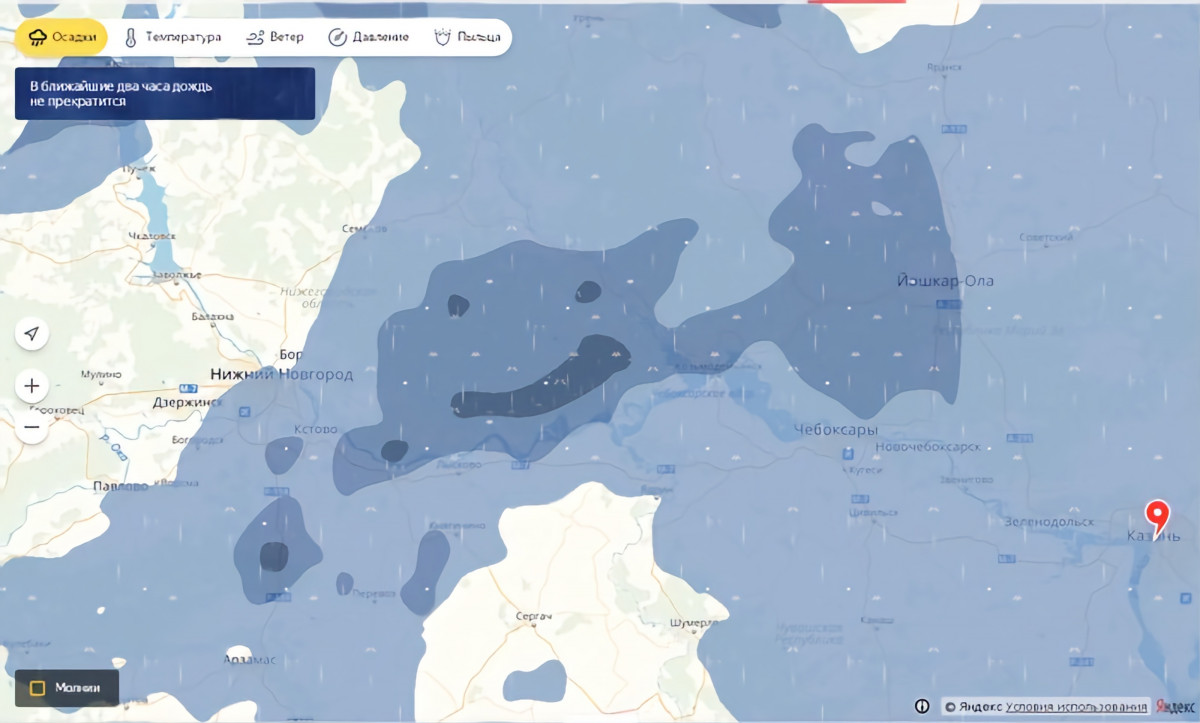
Task: Click the Сергач town label
Action: (532, 616)
